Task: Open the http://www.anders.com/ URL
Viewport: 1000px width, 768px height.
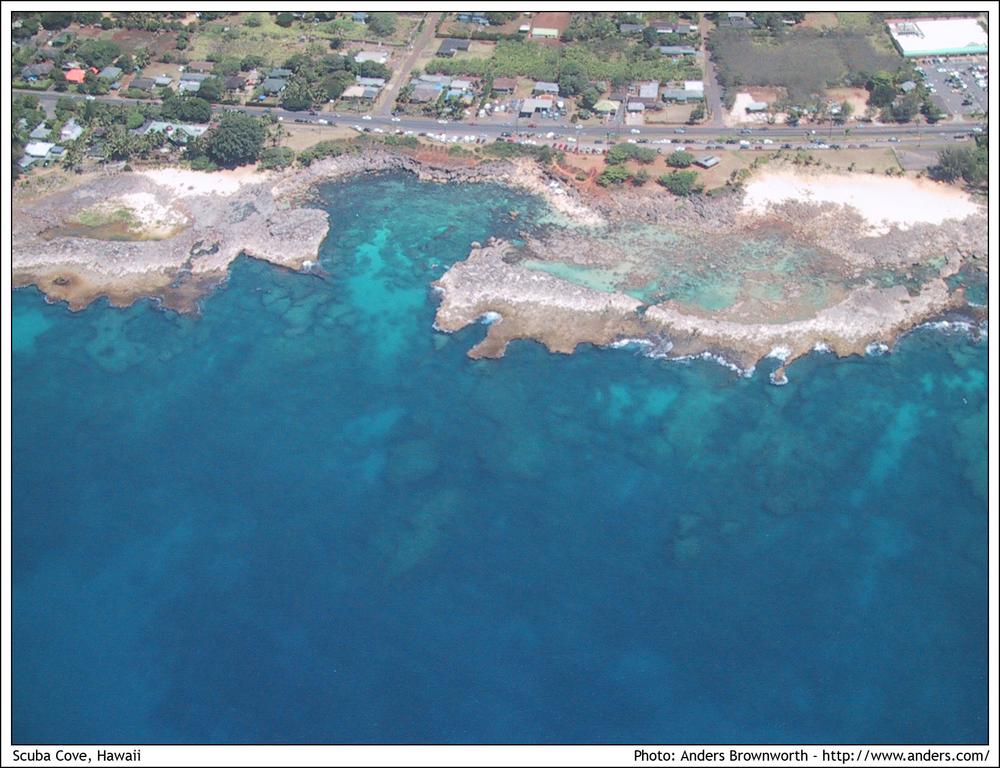Action: 906,756
